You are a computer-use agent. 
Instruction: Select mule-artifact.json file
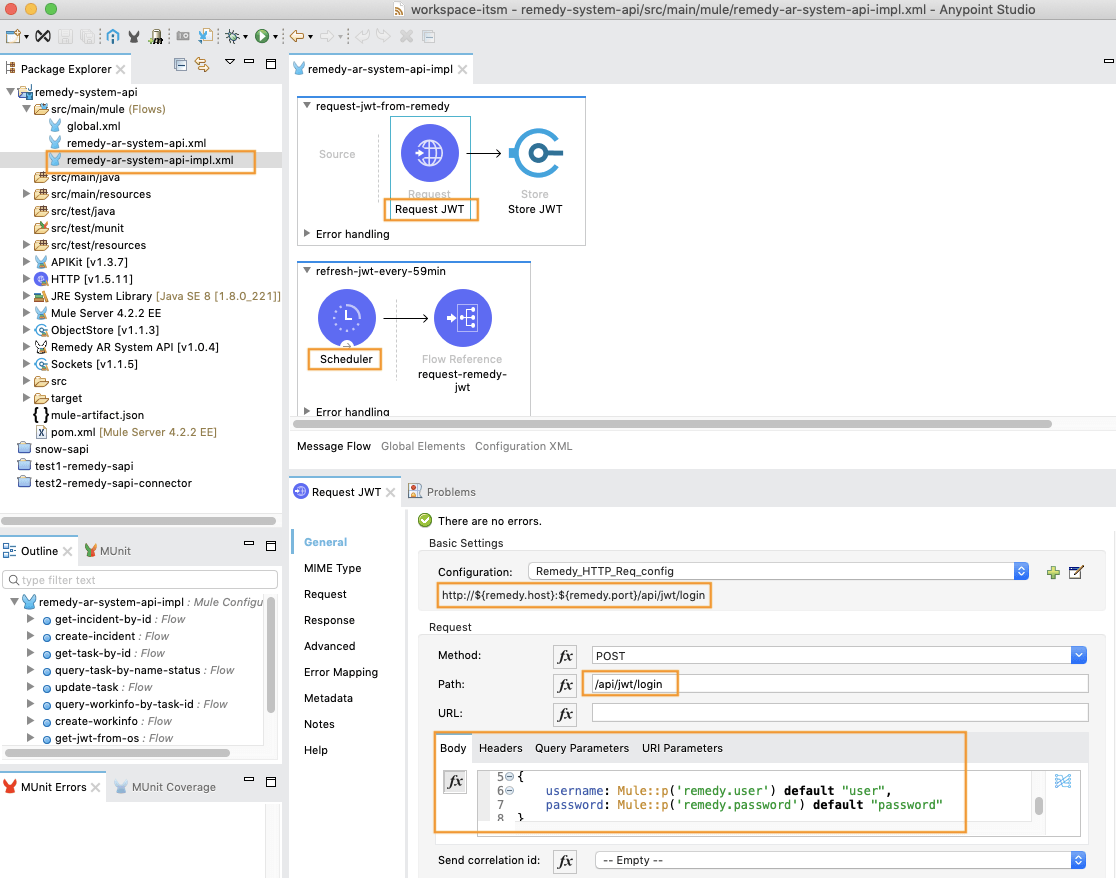tap(97, 415)
